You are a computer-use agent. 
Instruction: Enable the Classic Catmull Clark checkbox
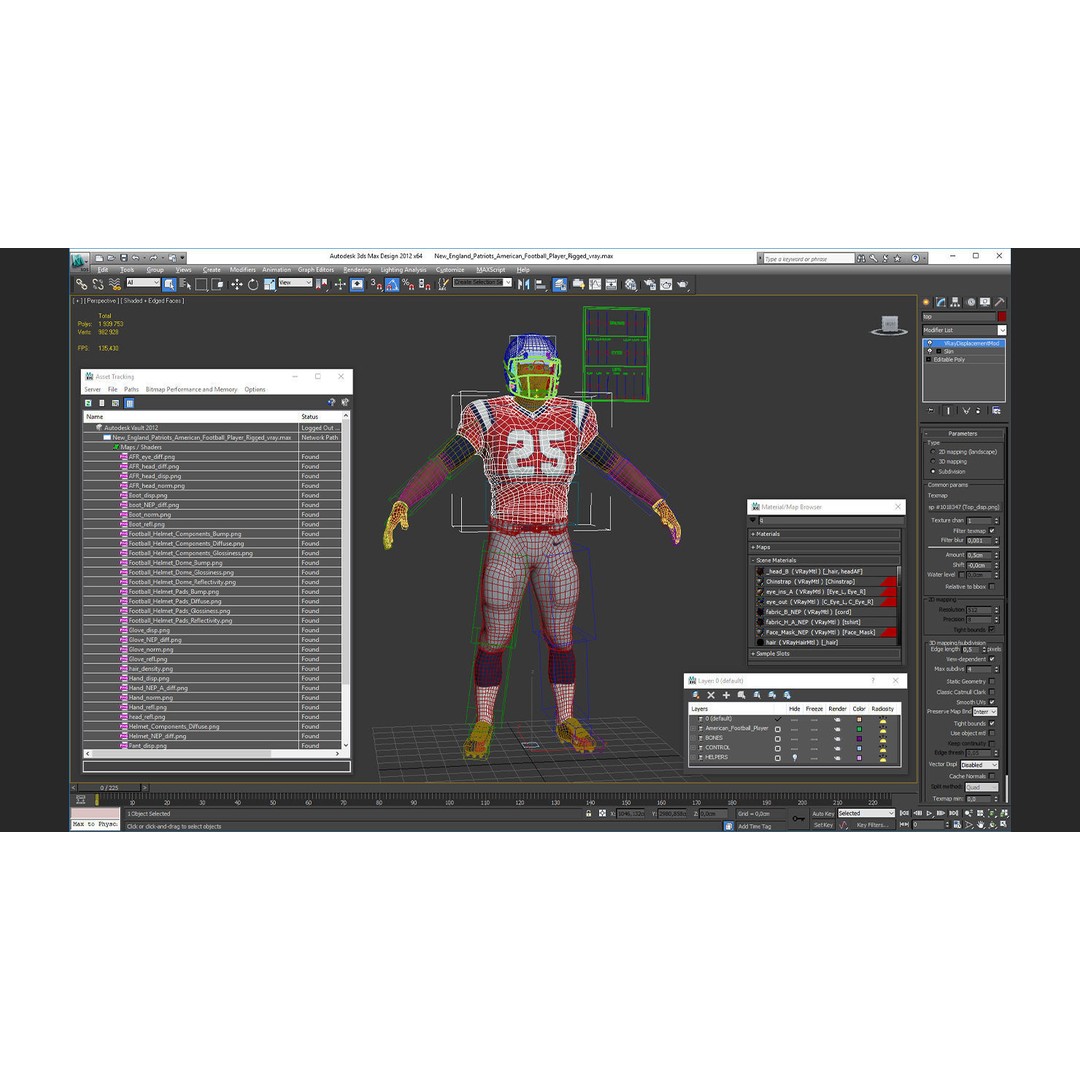pos(992,692)
